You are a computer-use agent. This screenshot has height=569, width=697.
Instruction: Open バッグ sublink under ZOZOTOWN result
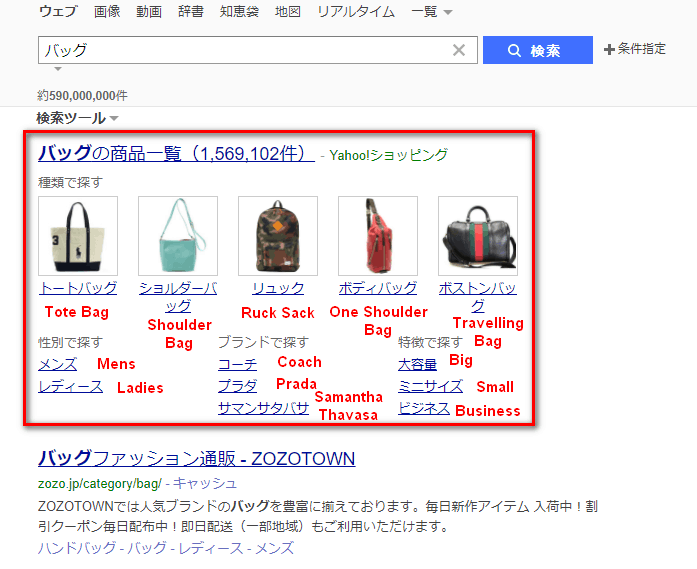(x=147, y=548)
